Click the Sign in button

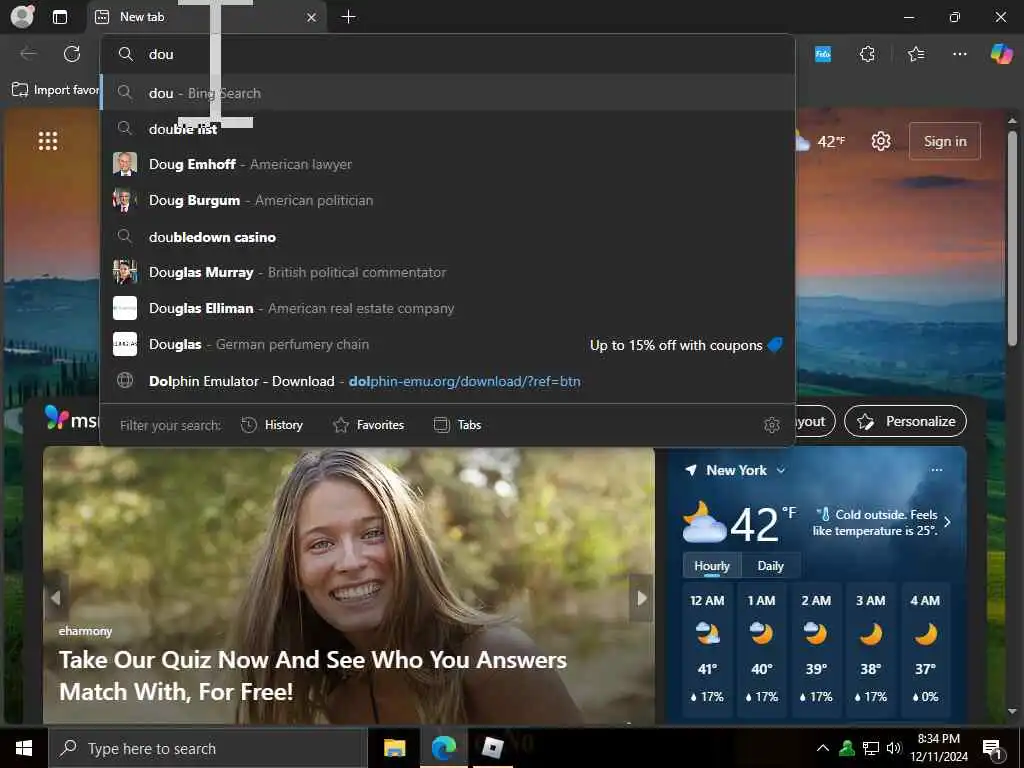pyautogui.click(x=944, y=141)
